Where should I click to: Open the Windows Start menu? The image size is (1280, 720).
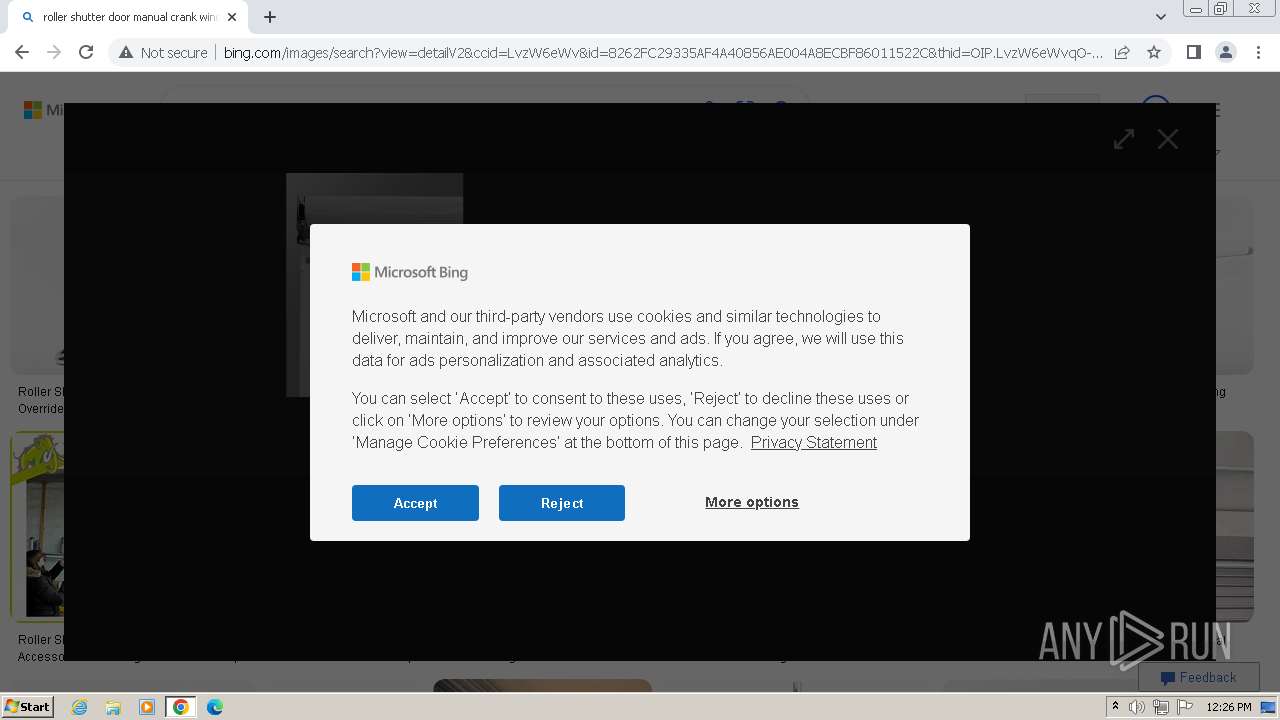coord(28,706)
